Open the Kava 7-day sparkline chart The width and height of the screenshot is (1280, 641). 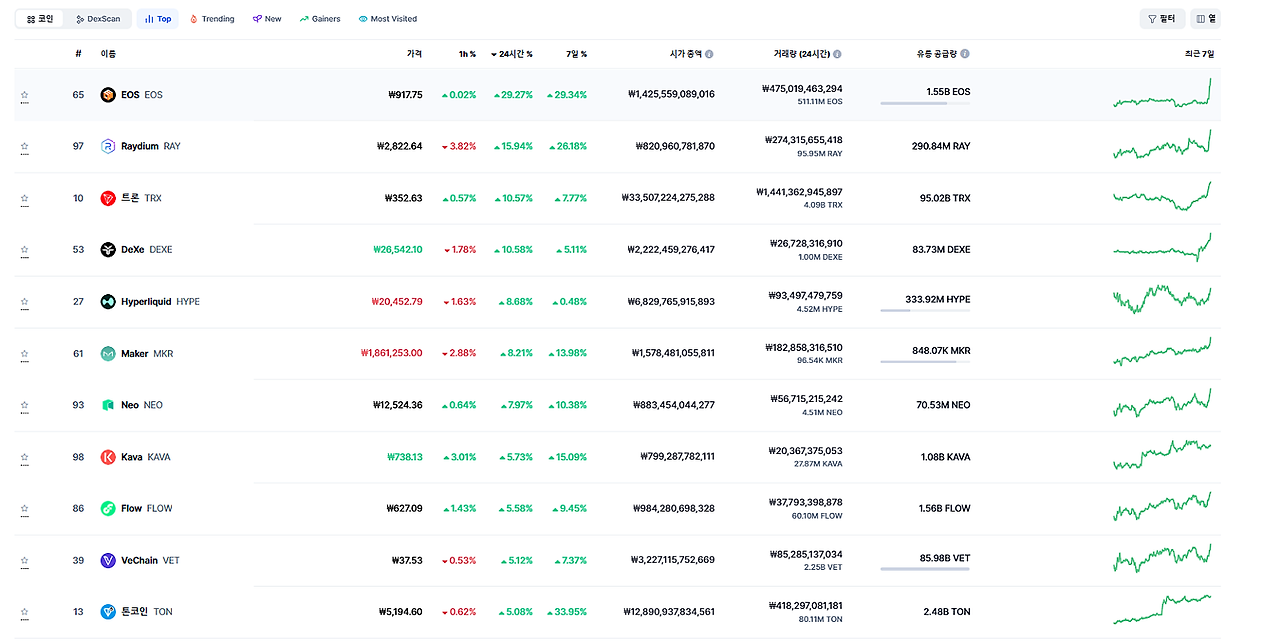[1162, 455]
